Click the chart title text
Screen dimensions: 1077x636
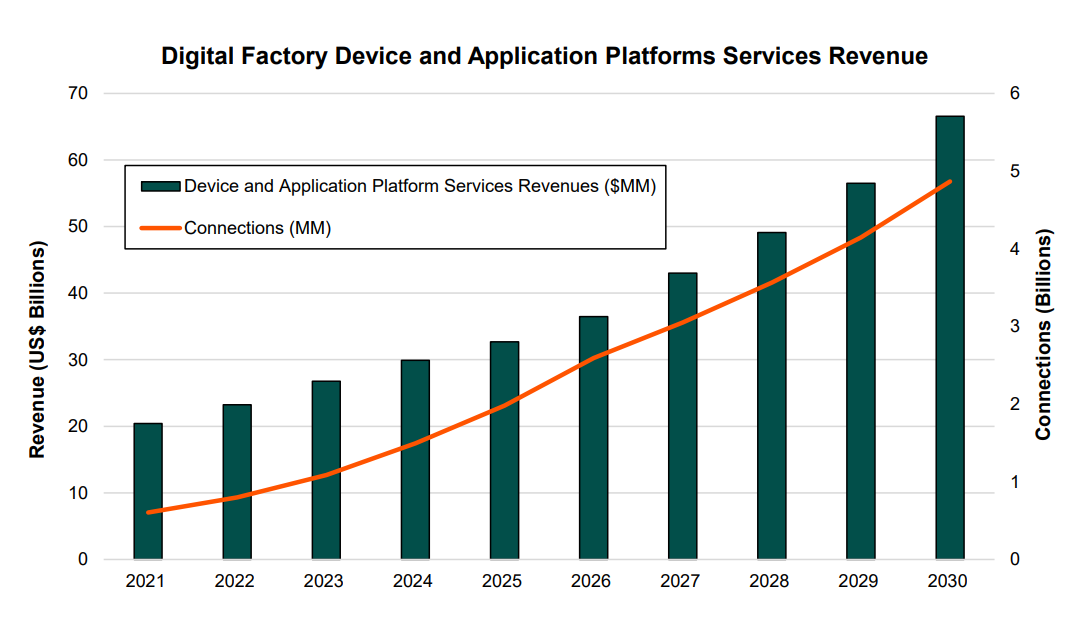click(x=544, y=57)
